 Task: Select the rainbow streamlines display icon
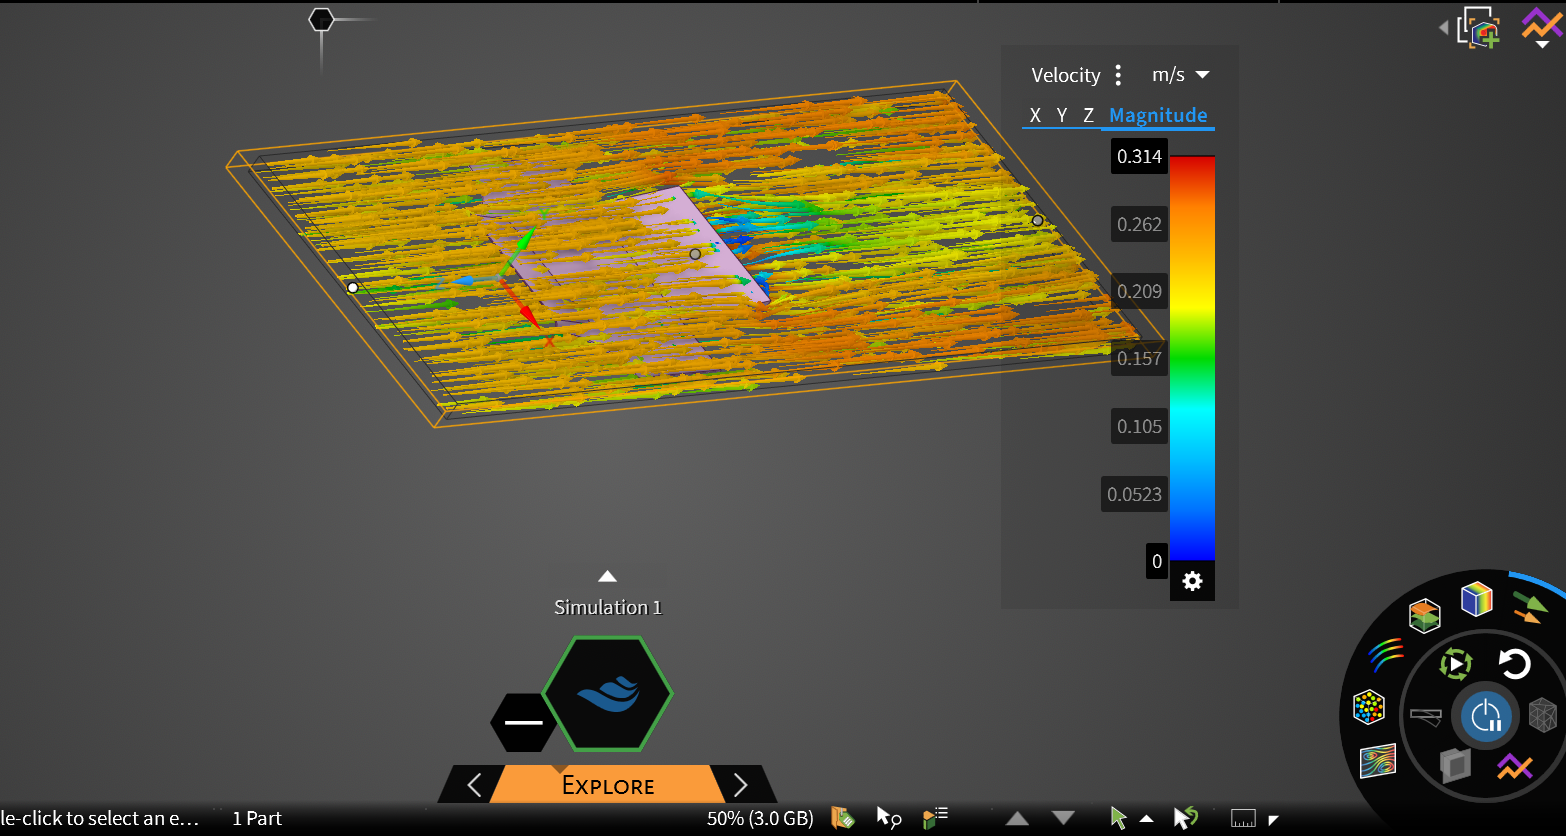[1385, 656]
